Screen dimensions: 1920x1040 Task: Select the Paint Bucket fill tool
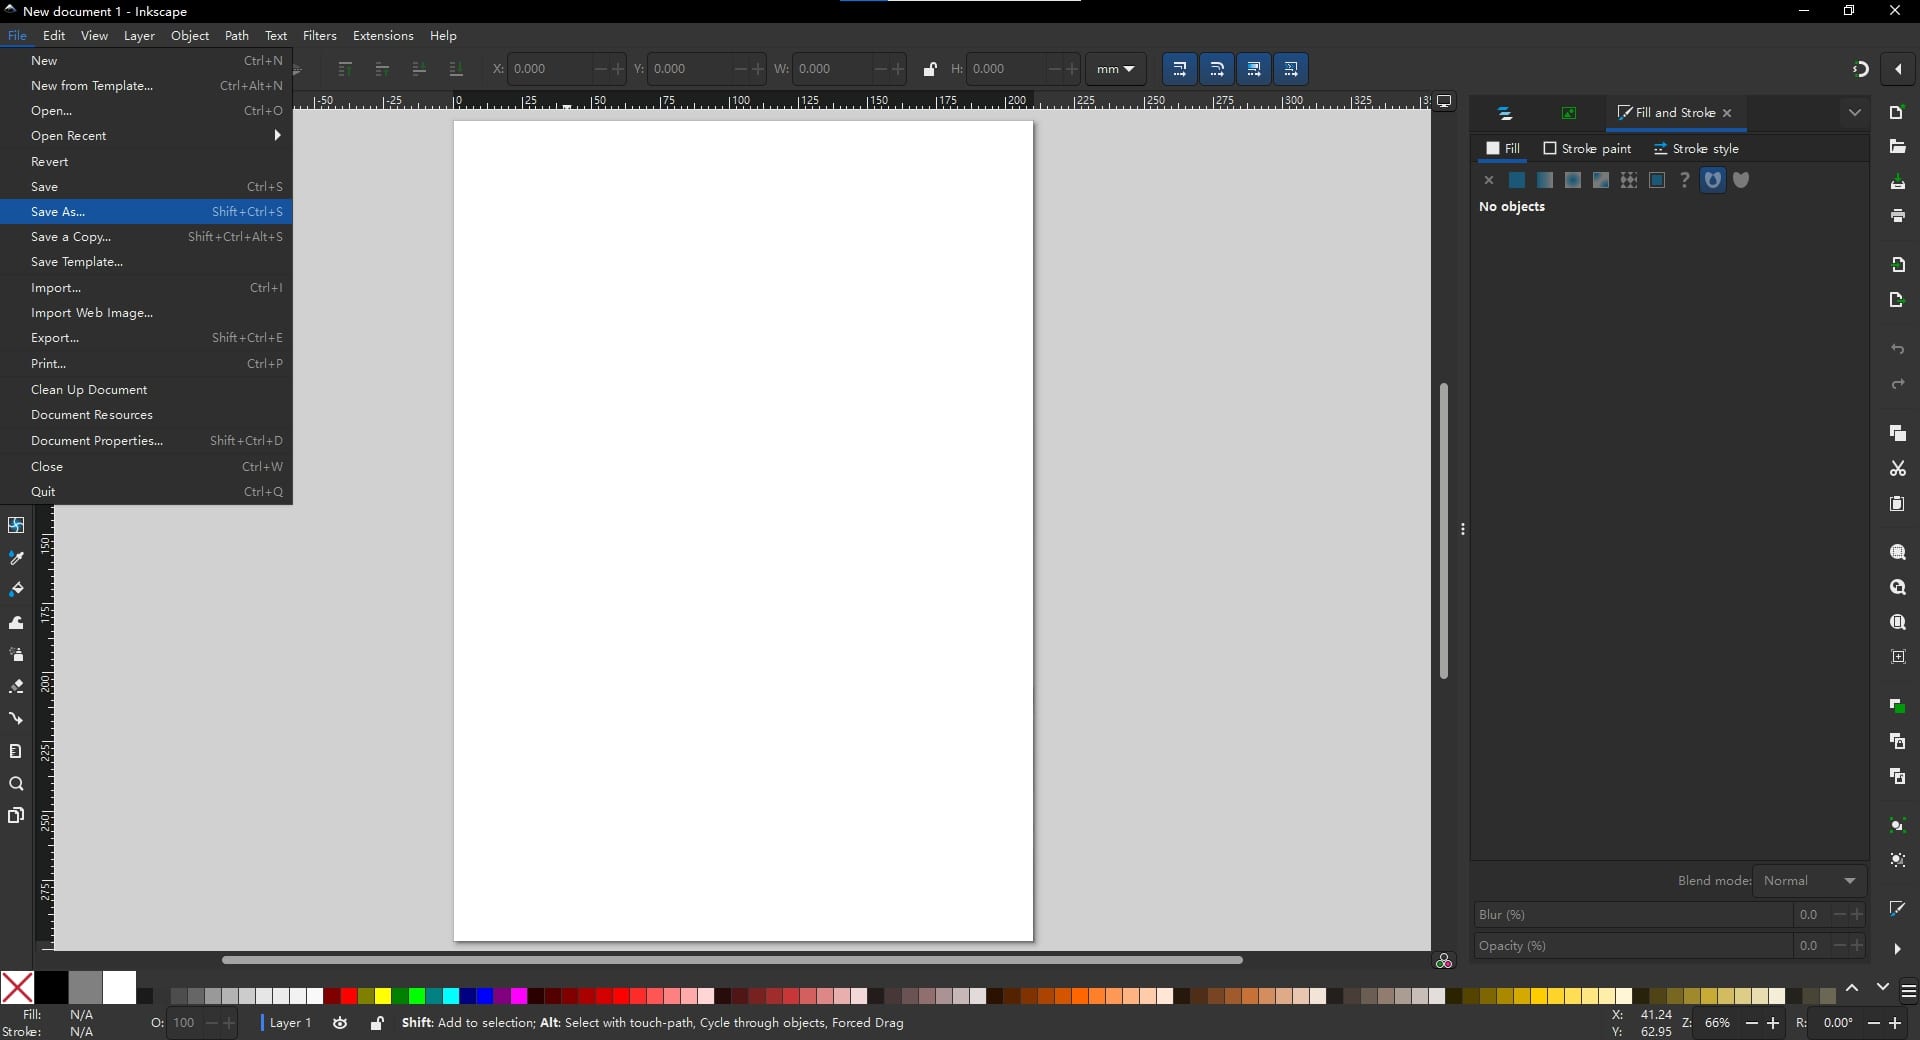(x=16, y=590)
